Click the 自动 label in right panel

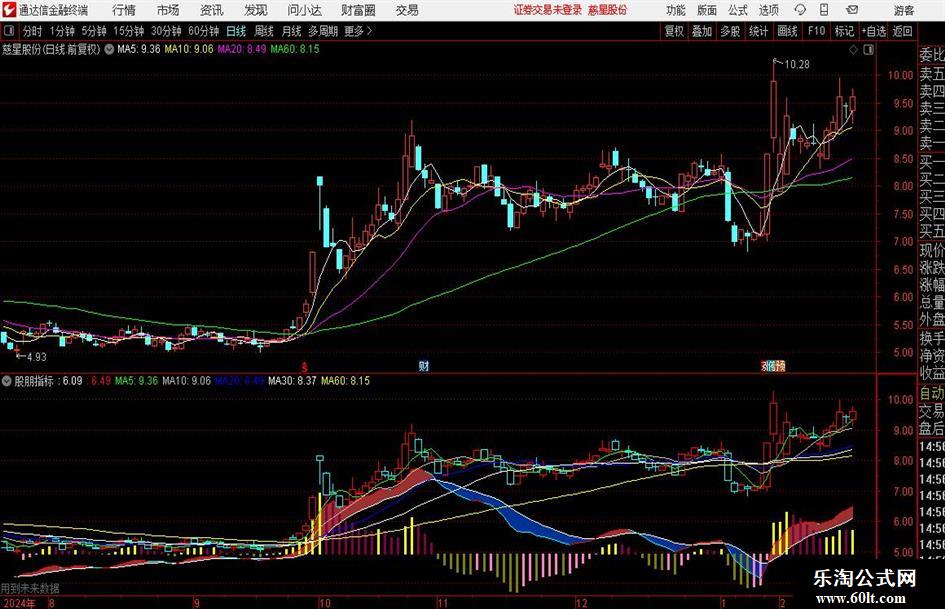point(931,393)
